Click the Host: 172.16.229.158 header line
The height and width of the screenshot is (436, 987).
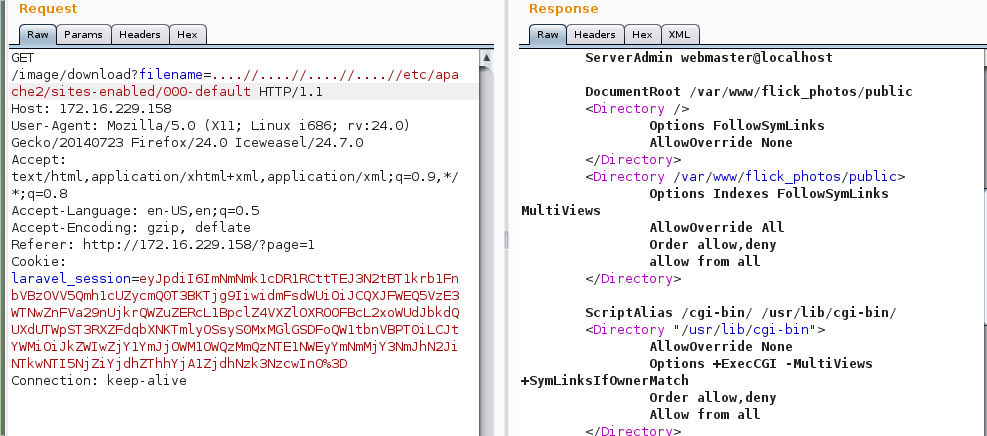click(x=91, y=109)
